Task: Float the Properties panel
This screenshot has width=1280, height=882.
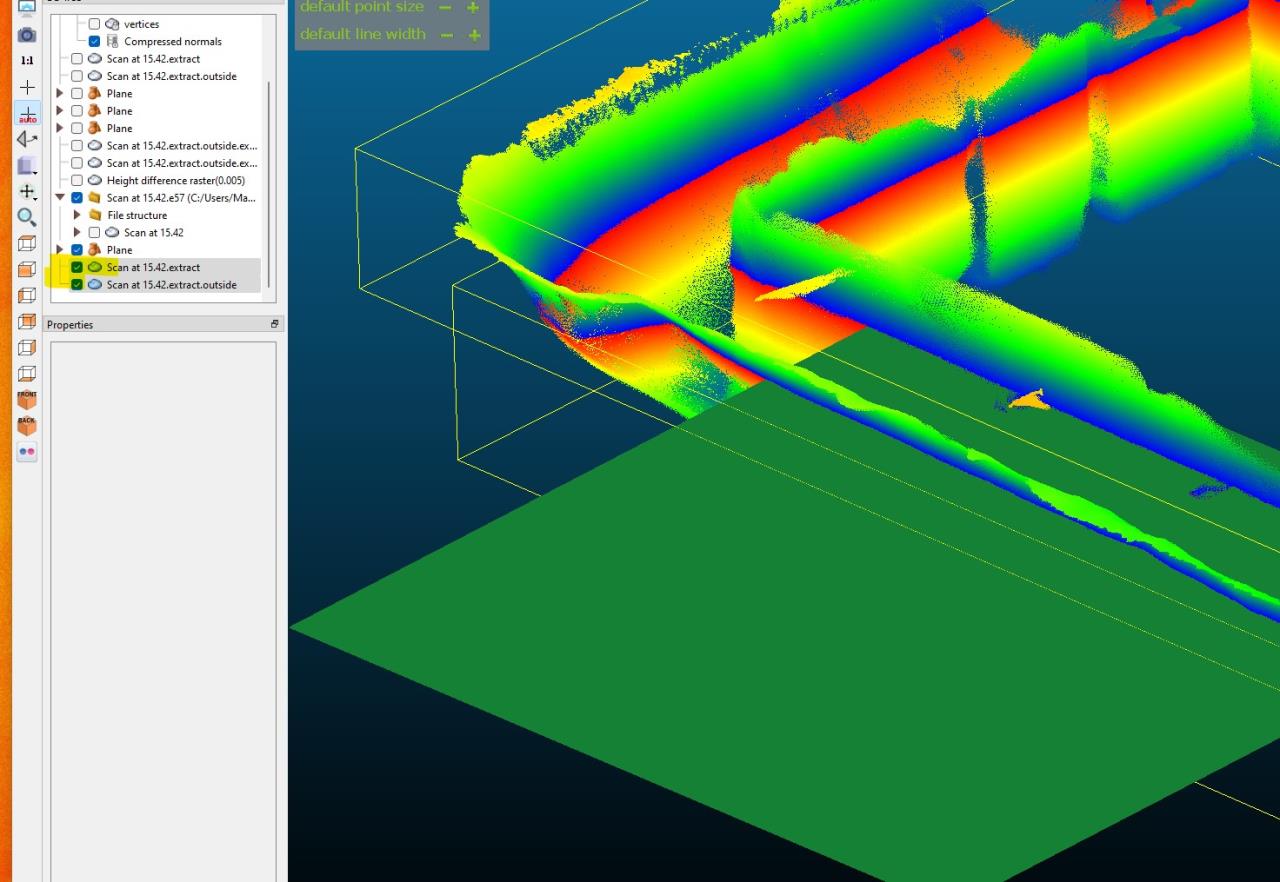Action: 274,324
